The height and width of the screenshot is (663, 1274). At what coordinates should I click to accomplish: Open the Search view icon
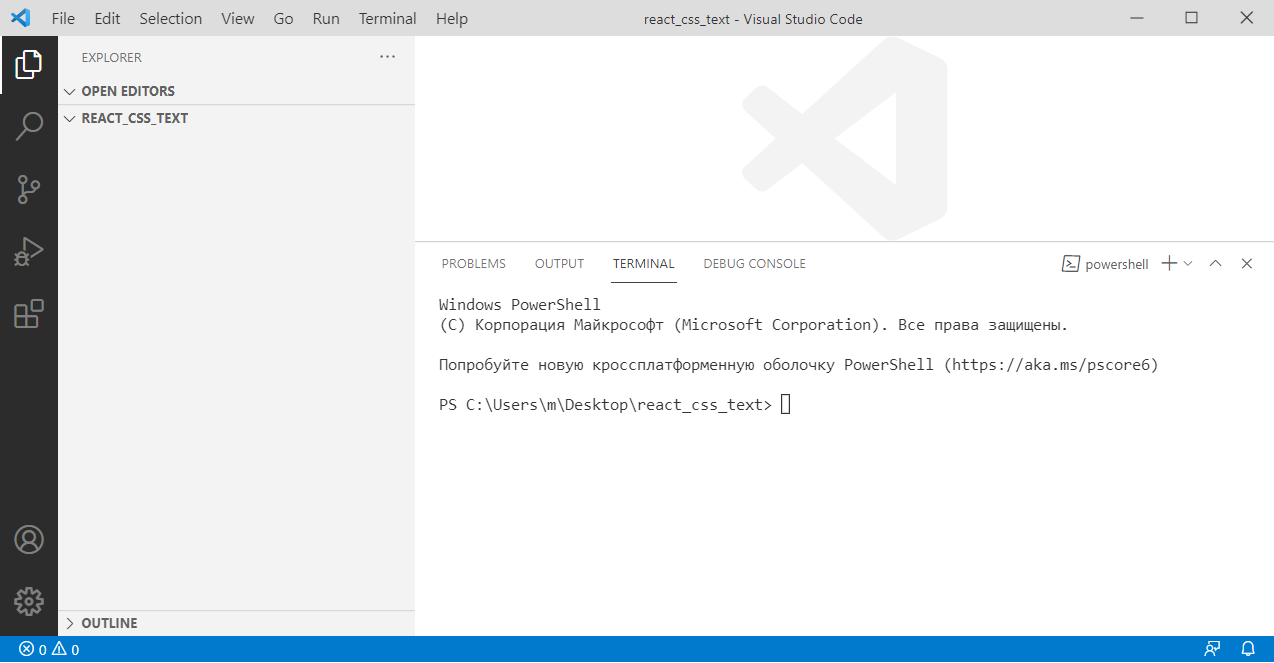[29, 126]
